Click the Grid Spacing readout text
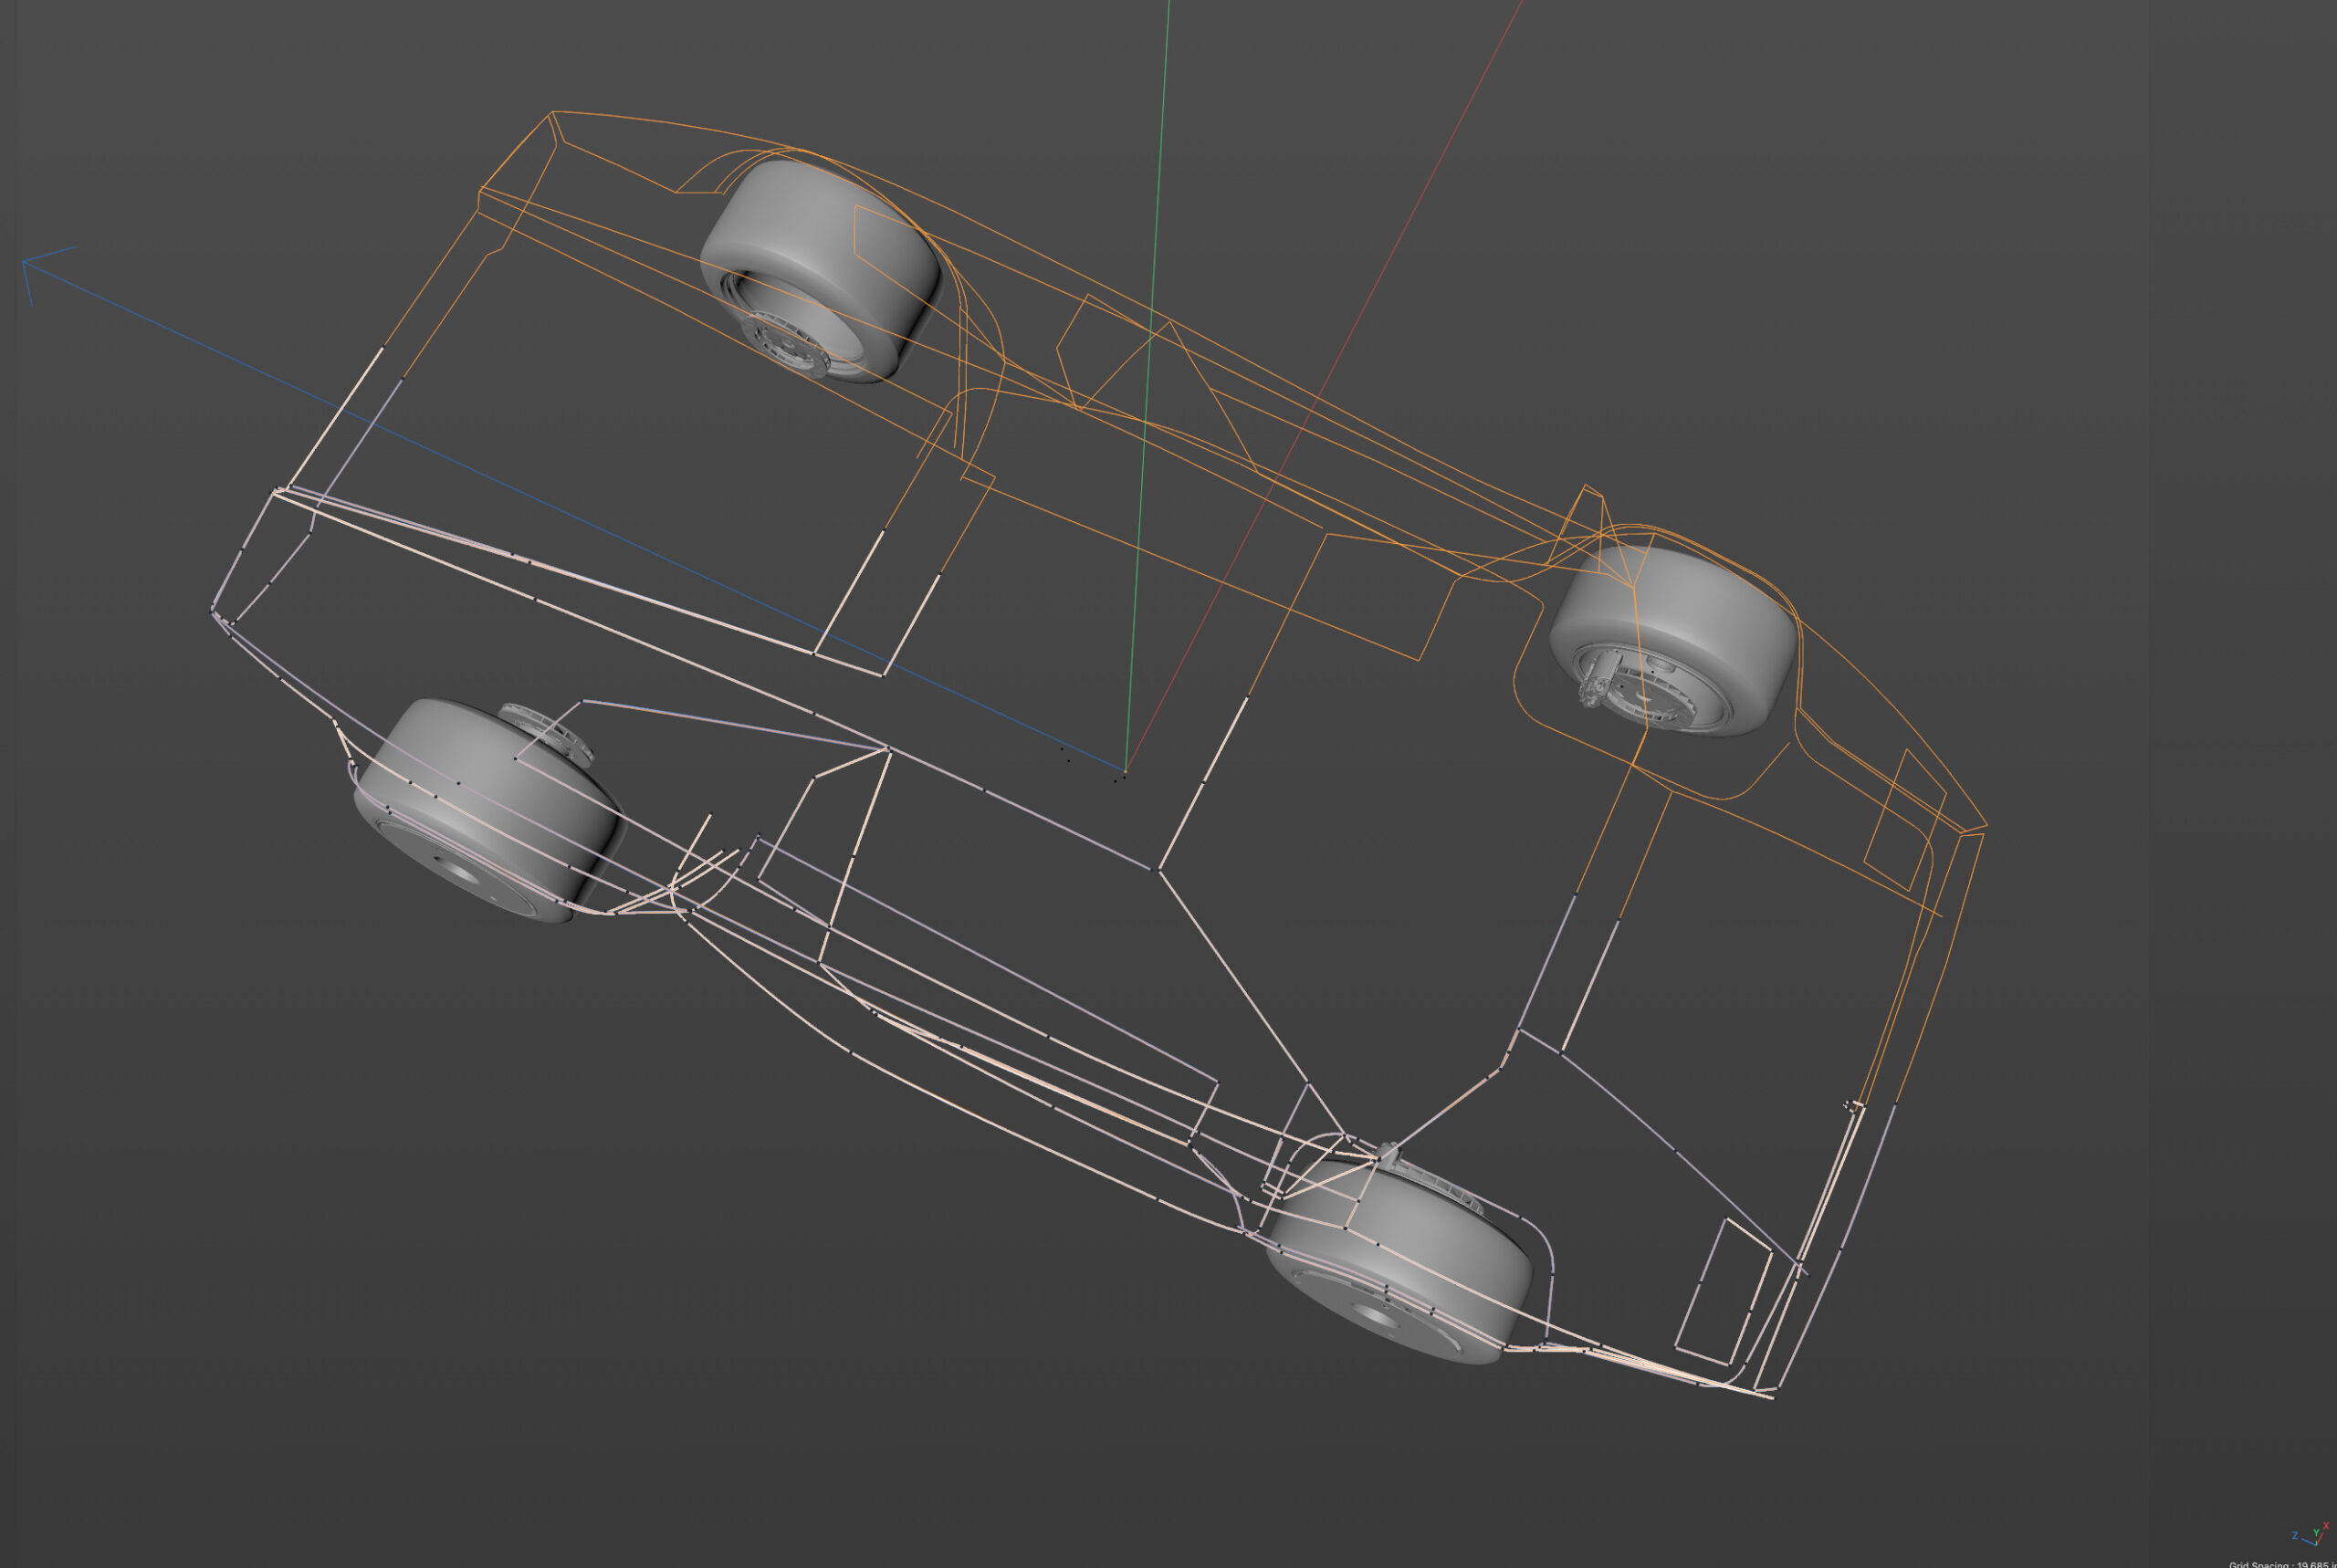Viewport: 2337px width, 1568px height. (x=2285, y=1563)
